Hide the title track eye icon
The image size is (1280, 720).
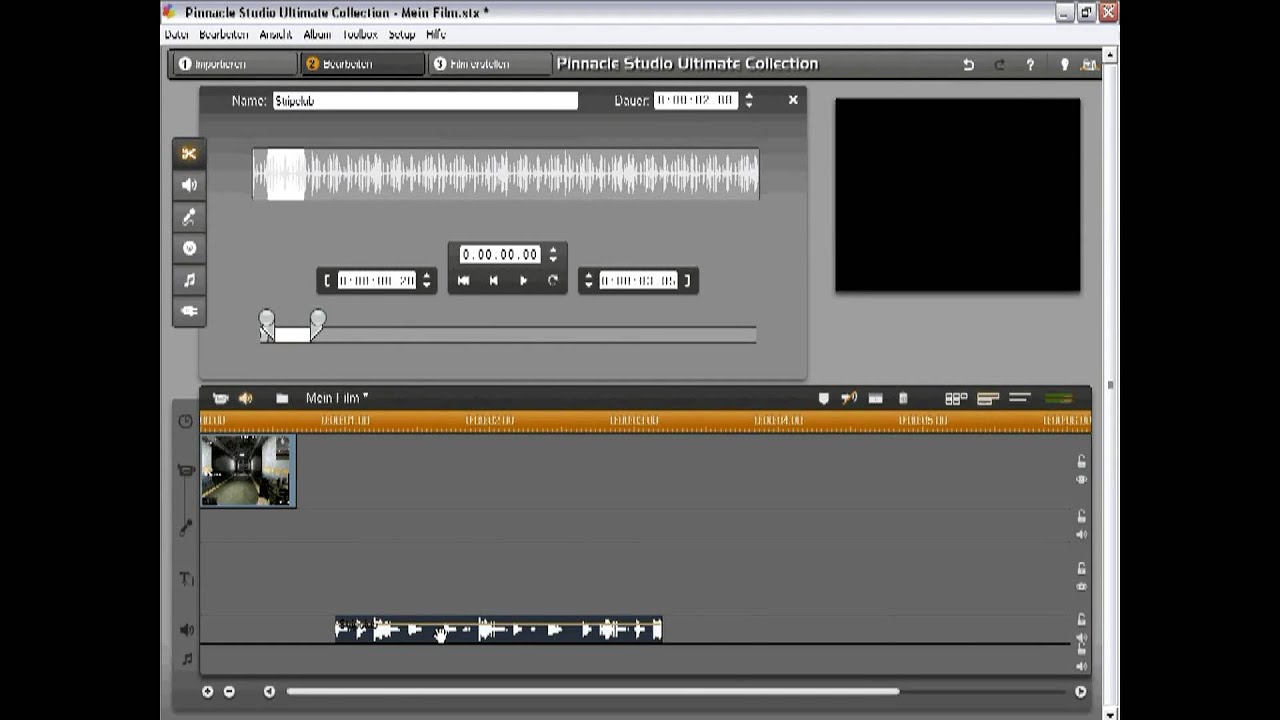(x=1081, y=586)
